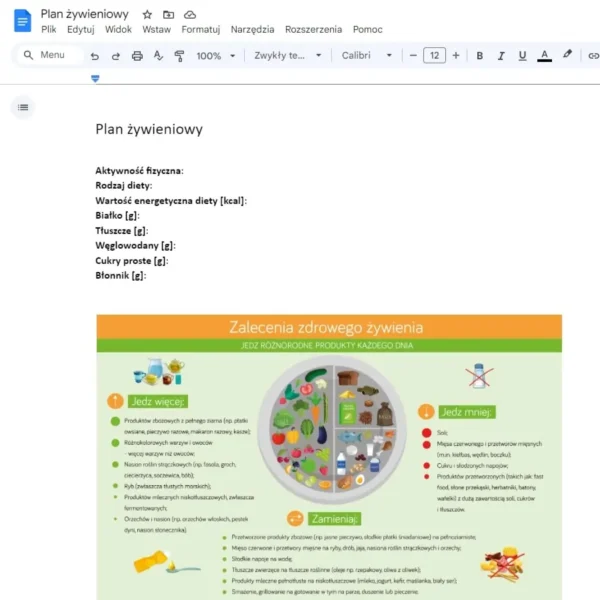Select the Paint format roller icon
The height and width of the screenshot is (600, 600).
(x=179, y=56)
